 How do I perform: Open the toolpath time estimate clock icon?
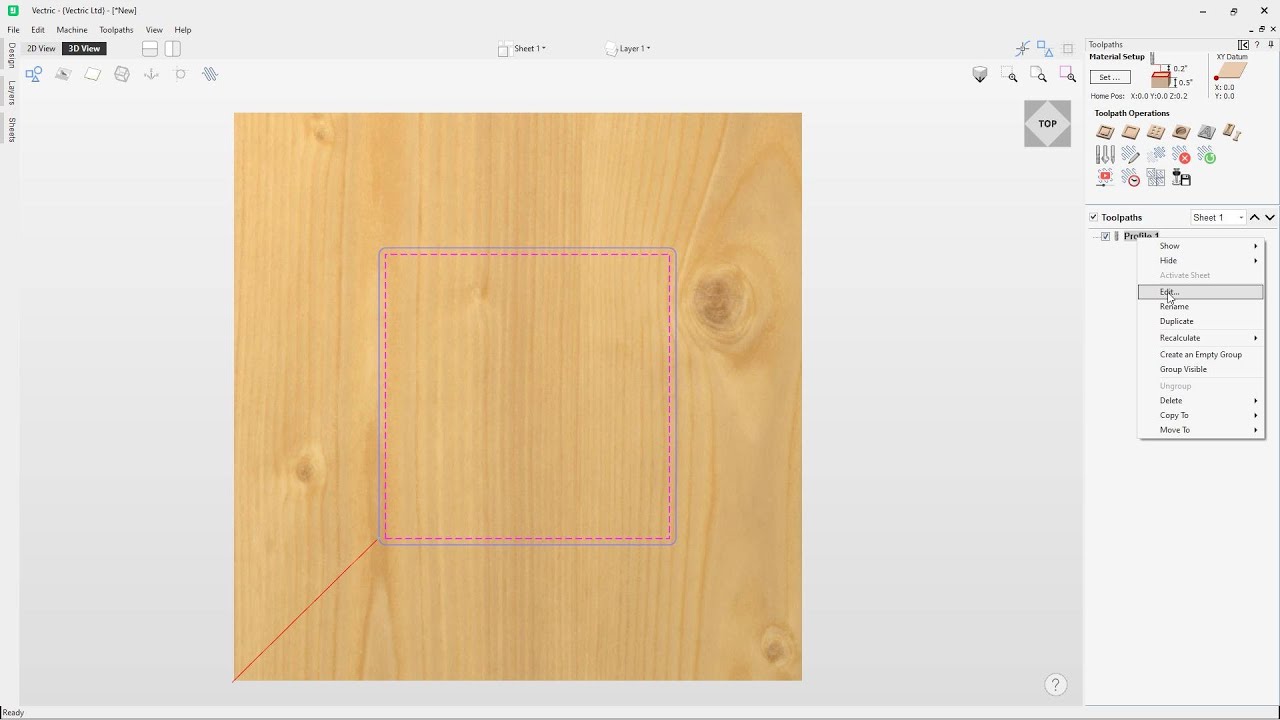1130,178
